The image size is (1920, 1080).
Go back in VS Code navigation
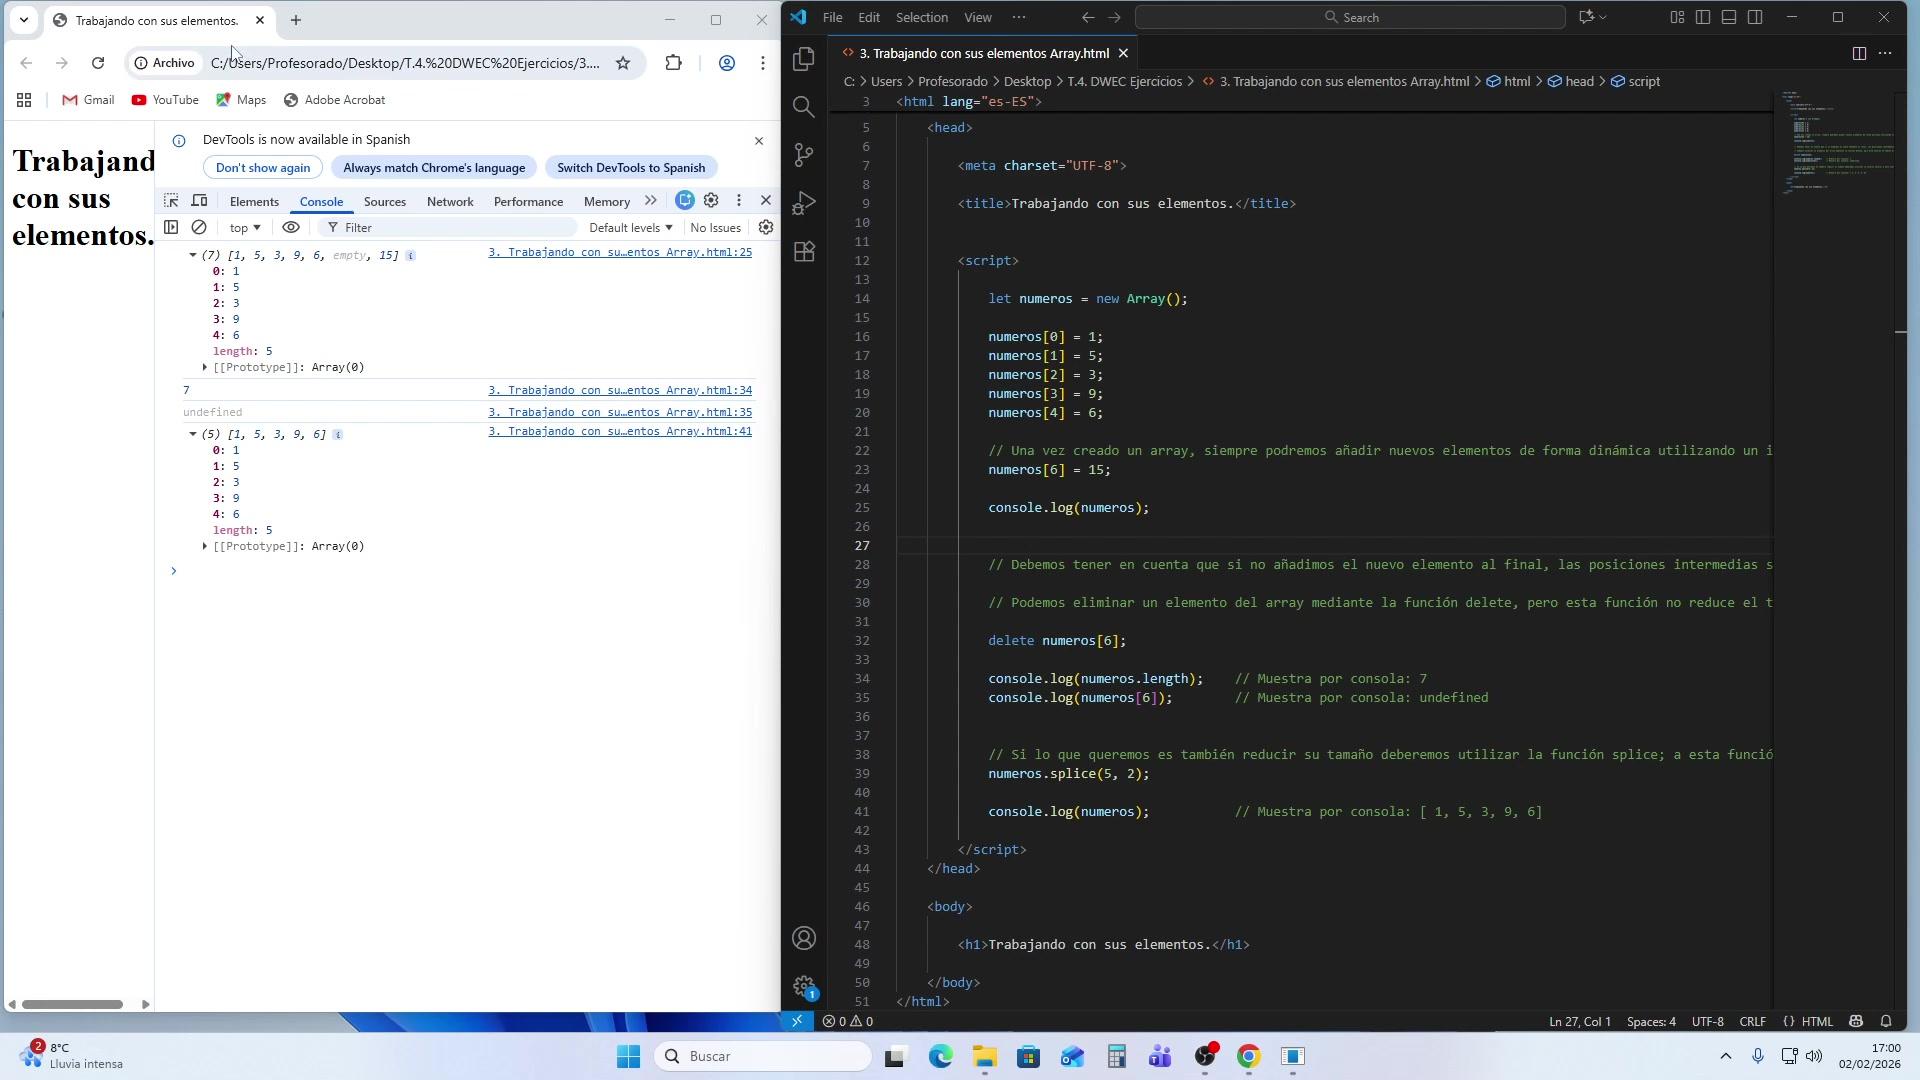tap(1088, 17)
